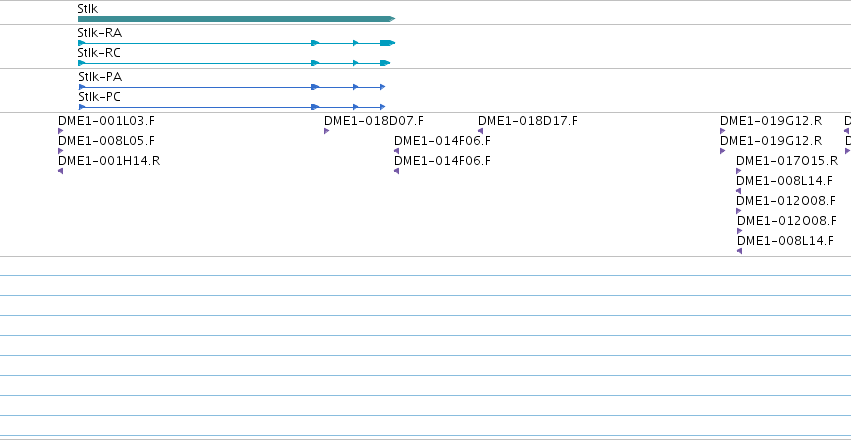Select the arrow glyph under DME1-001H14.R

(60, 171)
